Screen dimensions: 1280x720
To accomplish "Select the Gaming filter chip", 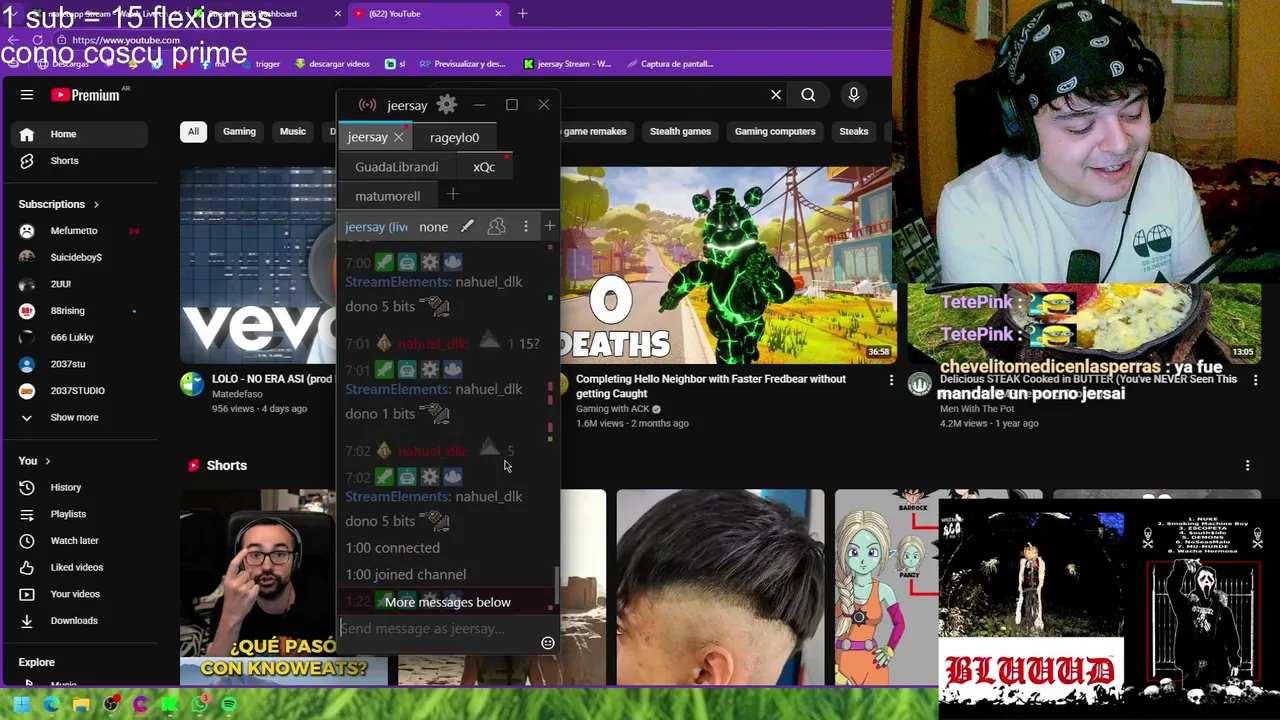I will (x=239, y=131).
